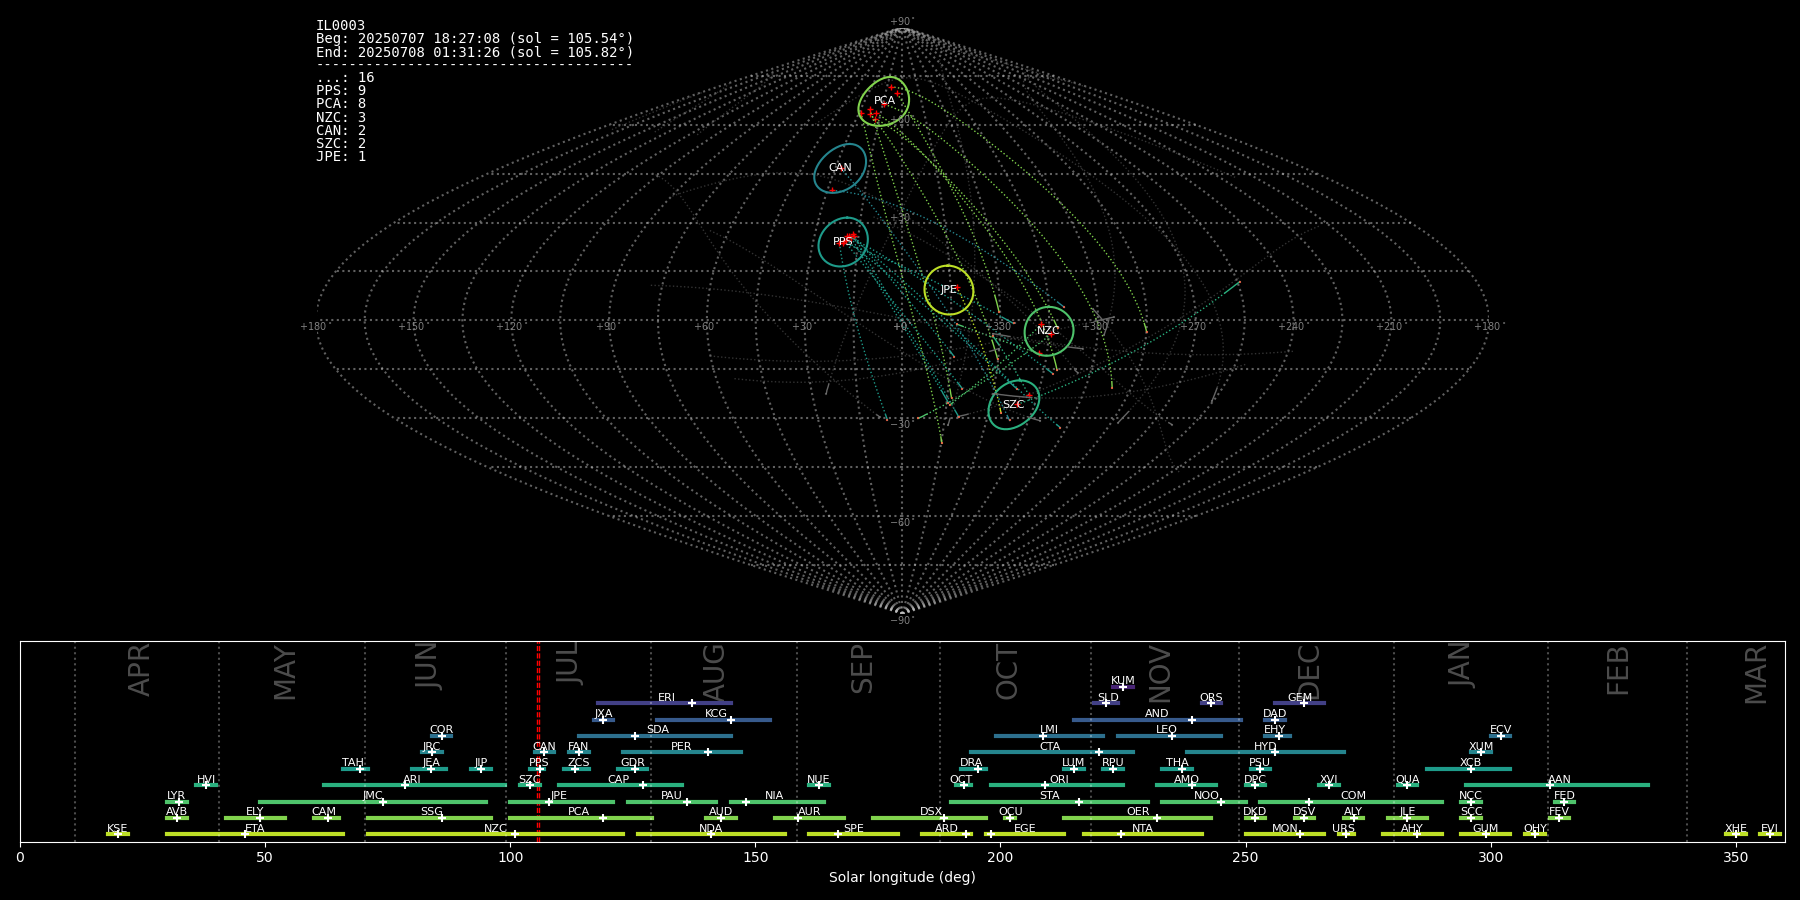Click the ARI shower bar in the timeline

[x=414, y=785]
